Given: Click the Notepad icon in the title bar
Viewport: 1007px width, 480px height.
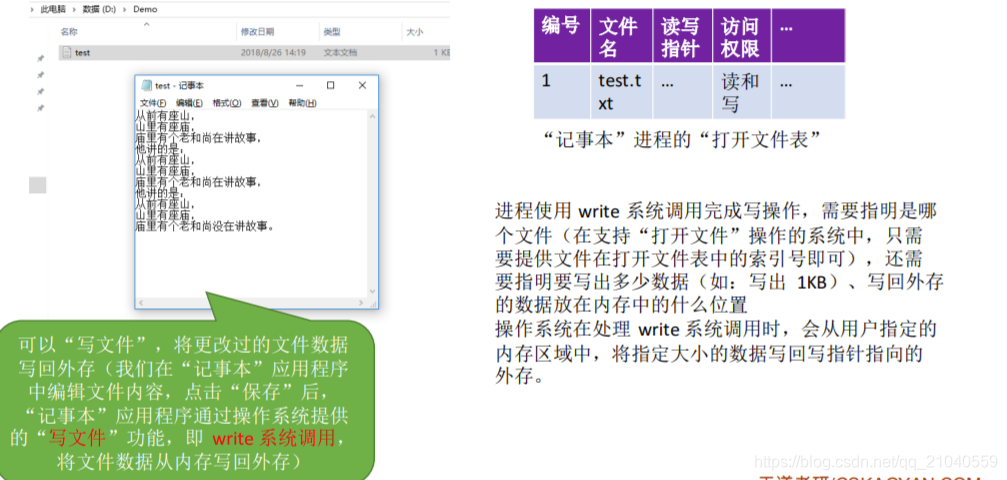Looking at the screenshot, I should 146,85.
